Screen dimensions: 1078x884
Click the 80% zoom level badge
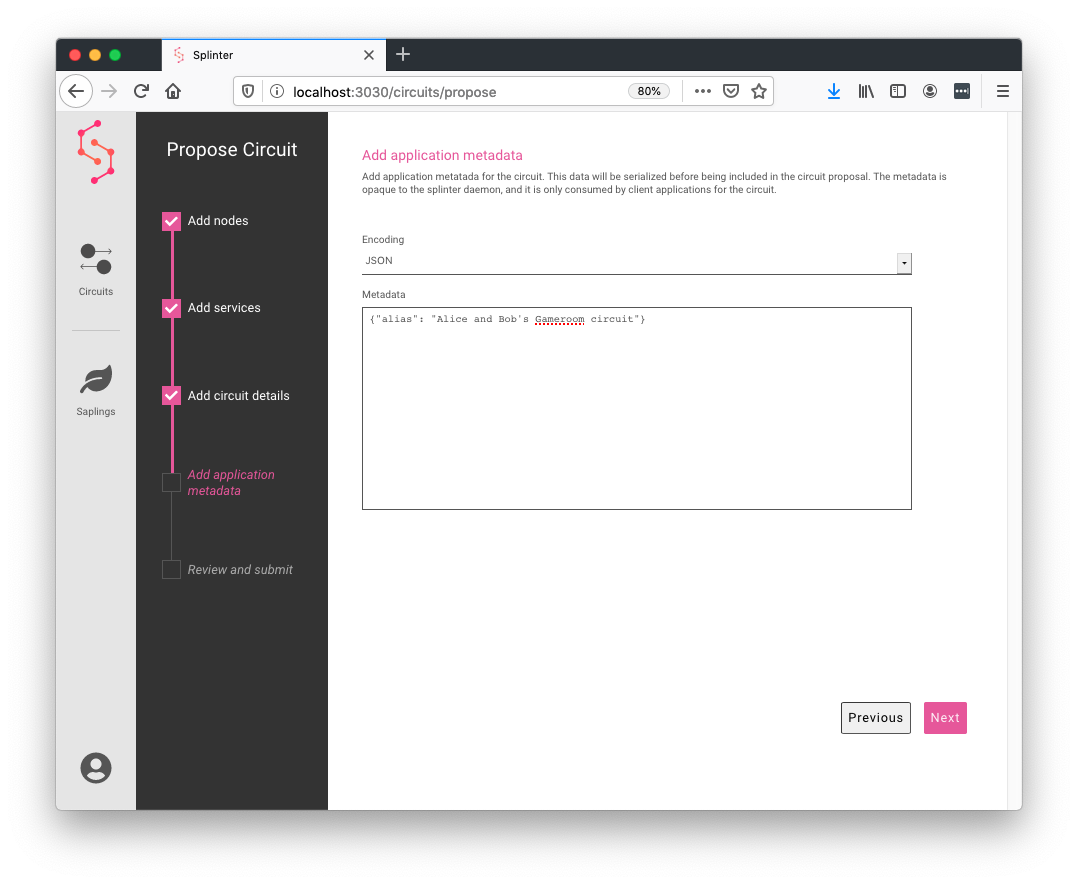649,91
